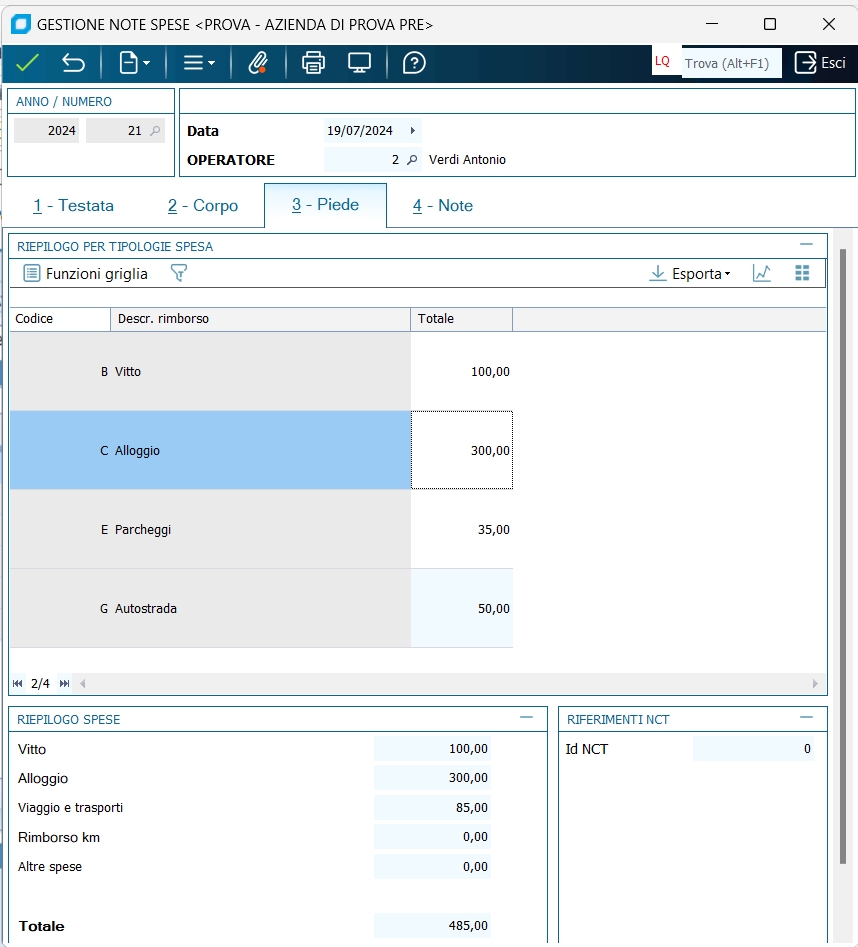Click the grid layout tiles icon
Screen dimensions: 858x947
click(801, 273)
